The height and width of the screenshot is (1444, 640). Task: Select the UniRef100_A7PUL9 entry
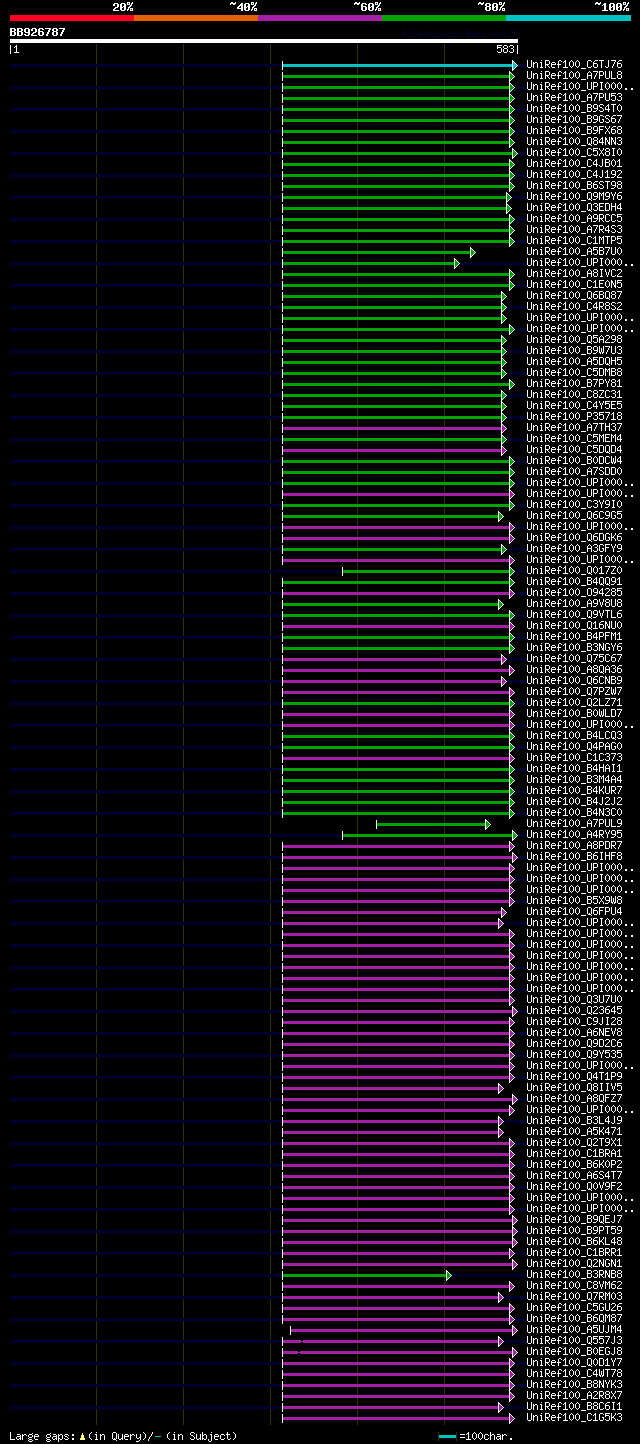(574, 823)
